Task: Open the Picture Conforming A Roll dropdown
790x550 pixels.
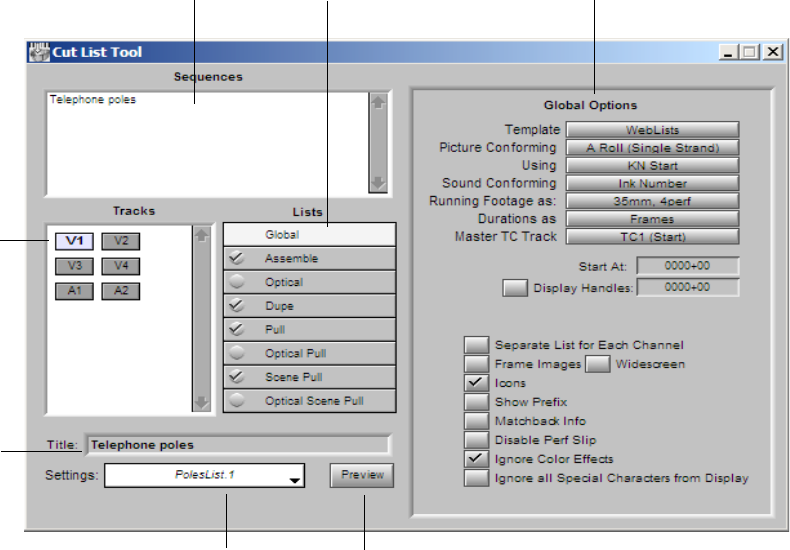Action: tap(652, 148)
